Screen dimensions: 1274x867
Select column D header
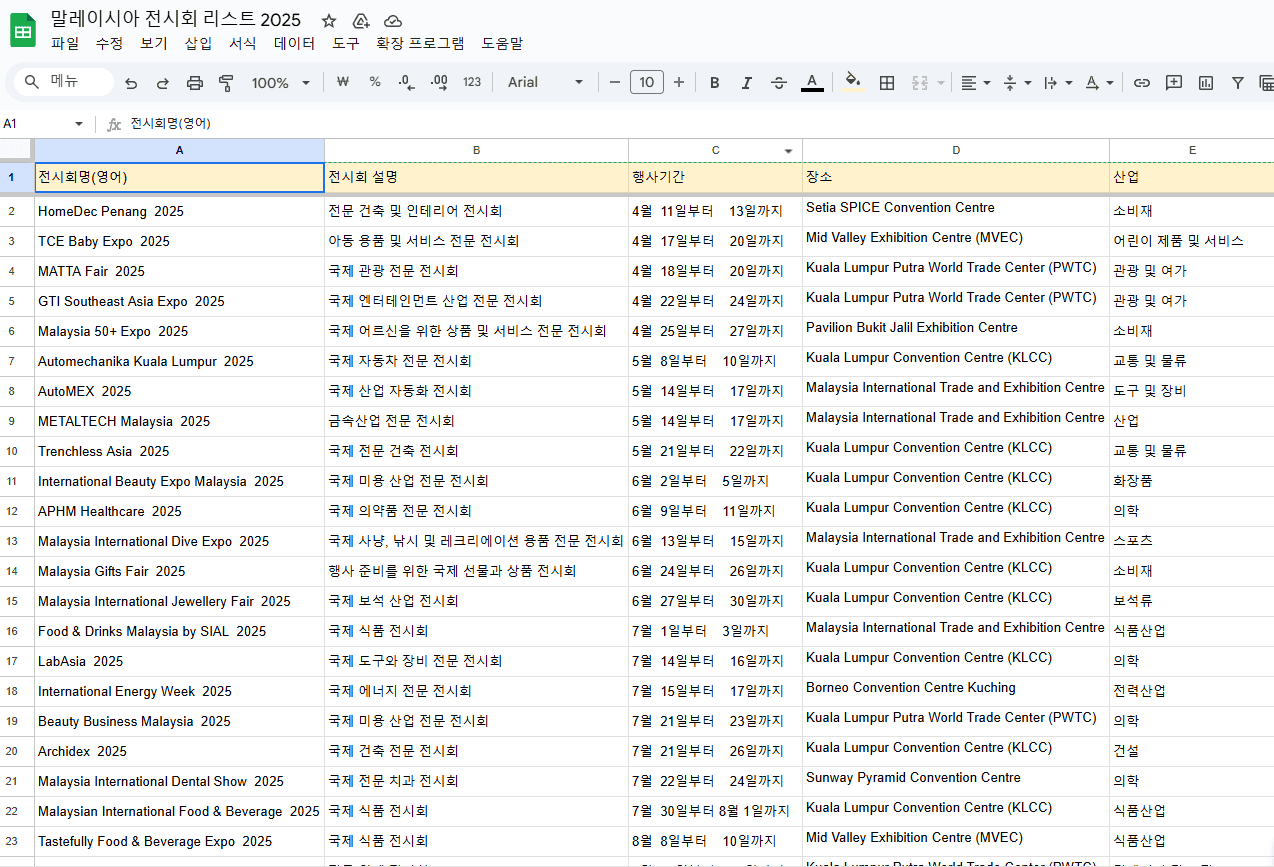[x=956, y=150]
